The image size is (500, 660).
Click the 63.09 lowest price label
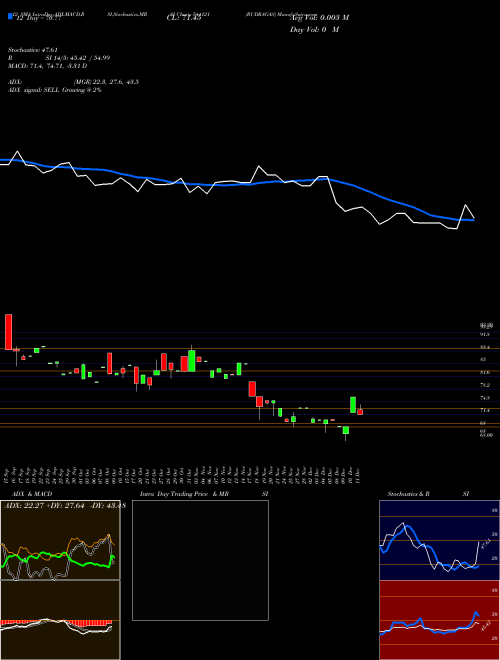487,435
